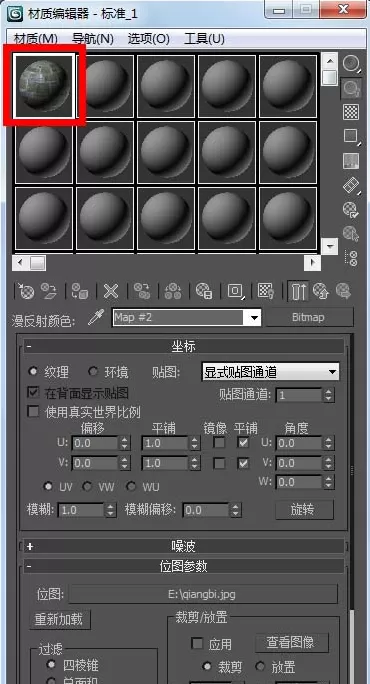
Task: Open the 选项(O) menu
Action: pyautogui.click(x=148, y=39)
